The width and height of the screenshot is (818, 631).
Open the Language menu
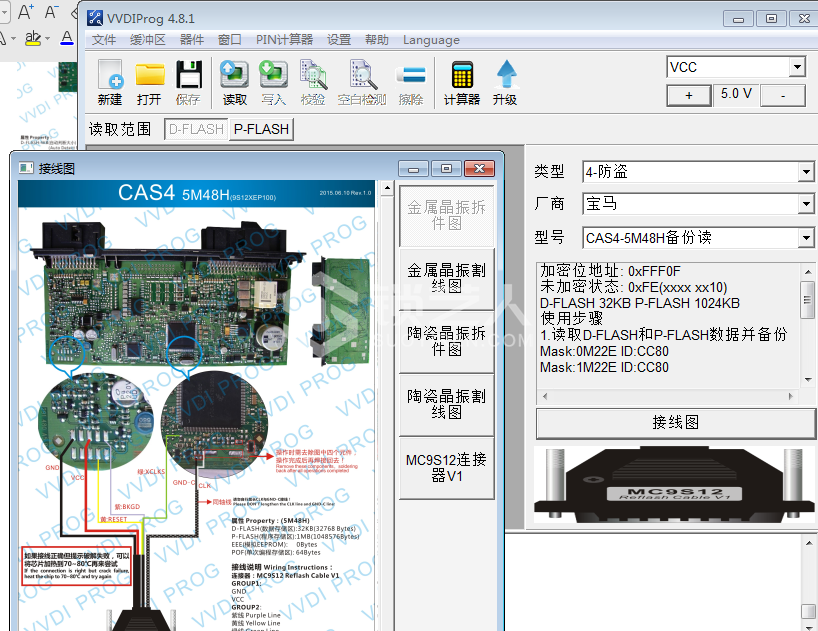pyautogui.click(x=431, y=40)
